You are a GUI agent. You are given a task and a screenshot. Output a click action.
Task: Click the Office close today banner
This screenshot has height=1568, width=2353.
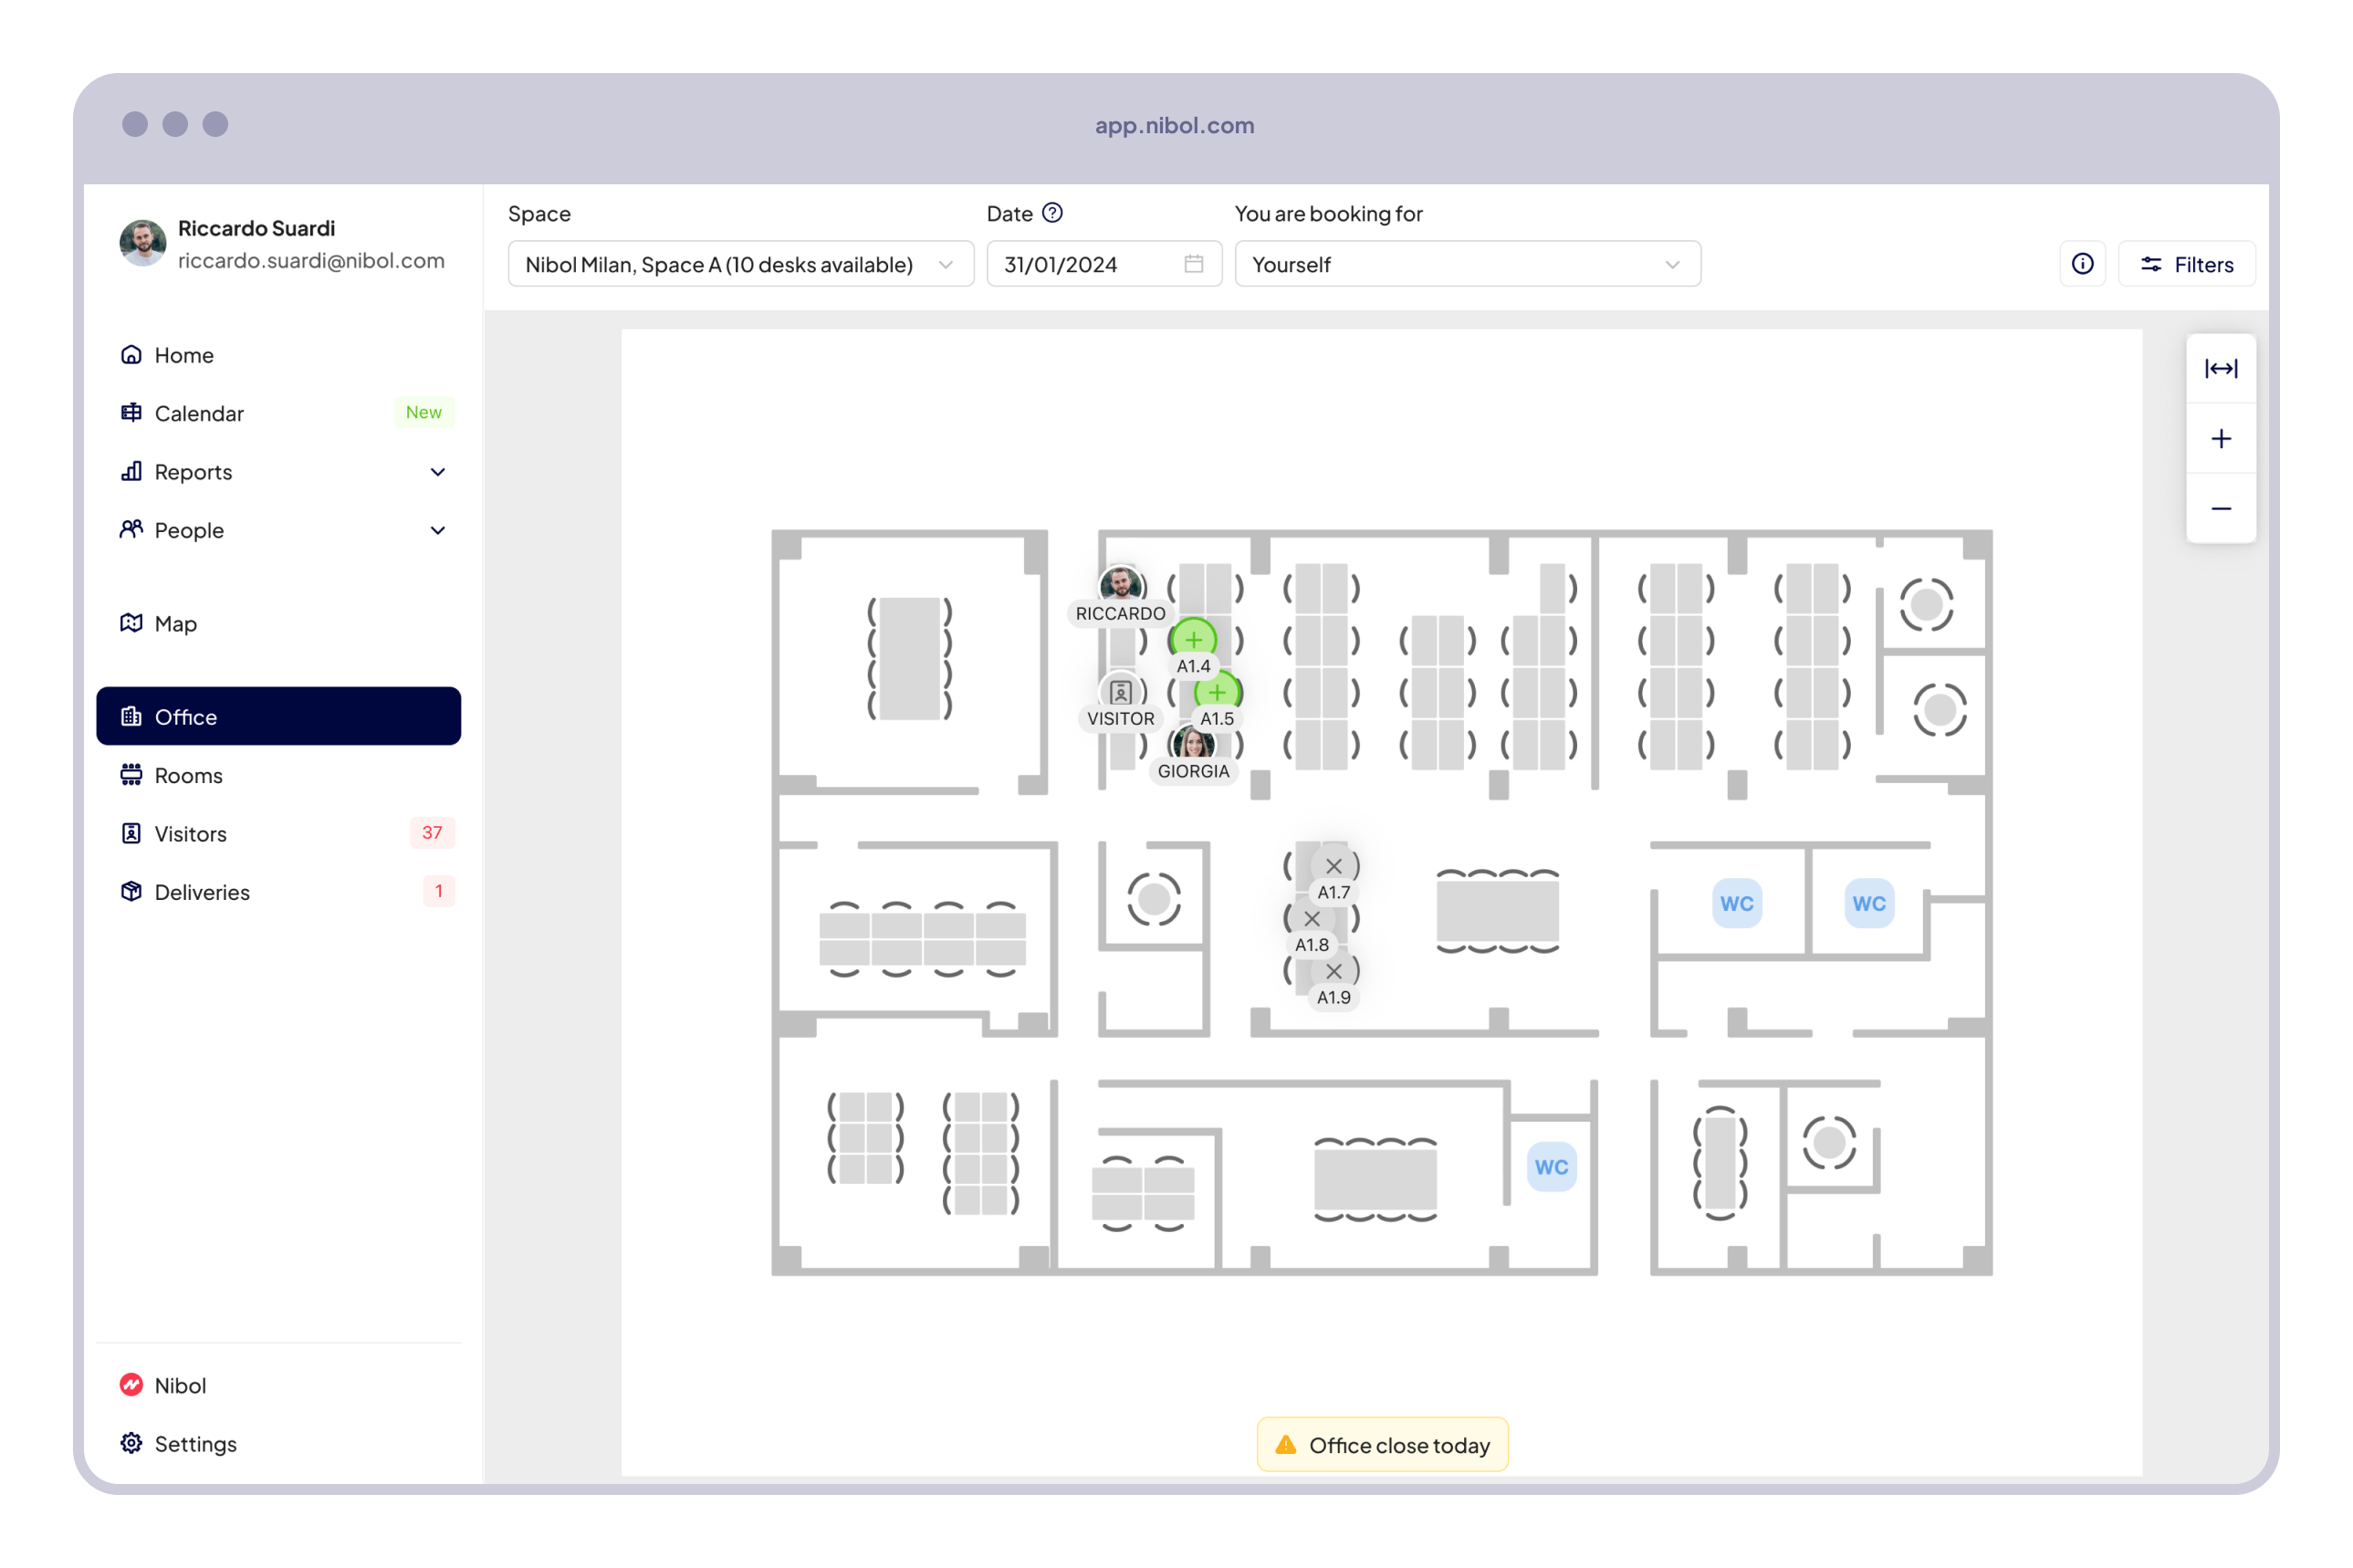1382,1444
